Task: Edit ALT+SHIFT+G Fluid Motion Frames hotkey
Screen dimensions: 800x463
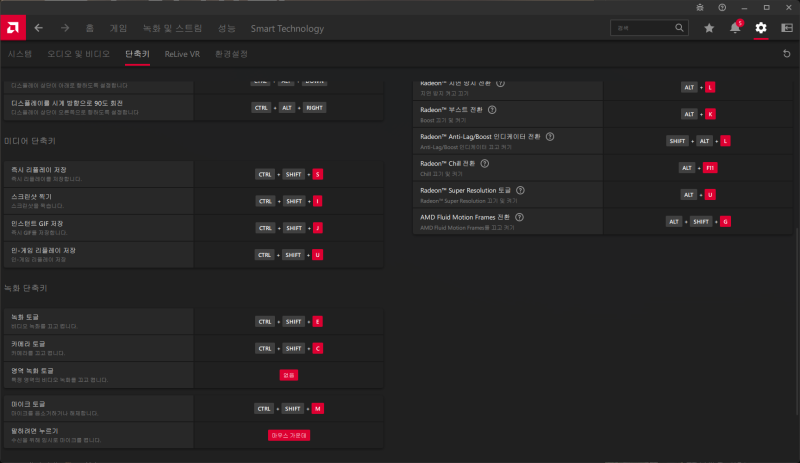Action: 698,222
